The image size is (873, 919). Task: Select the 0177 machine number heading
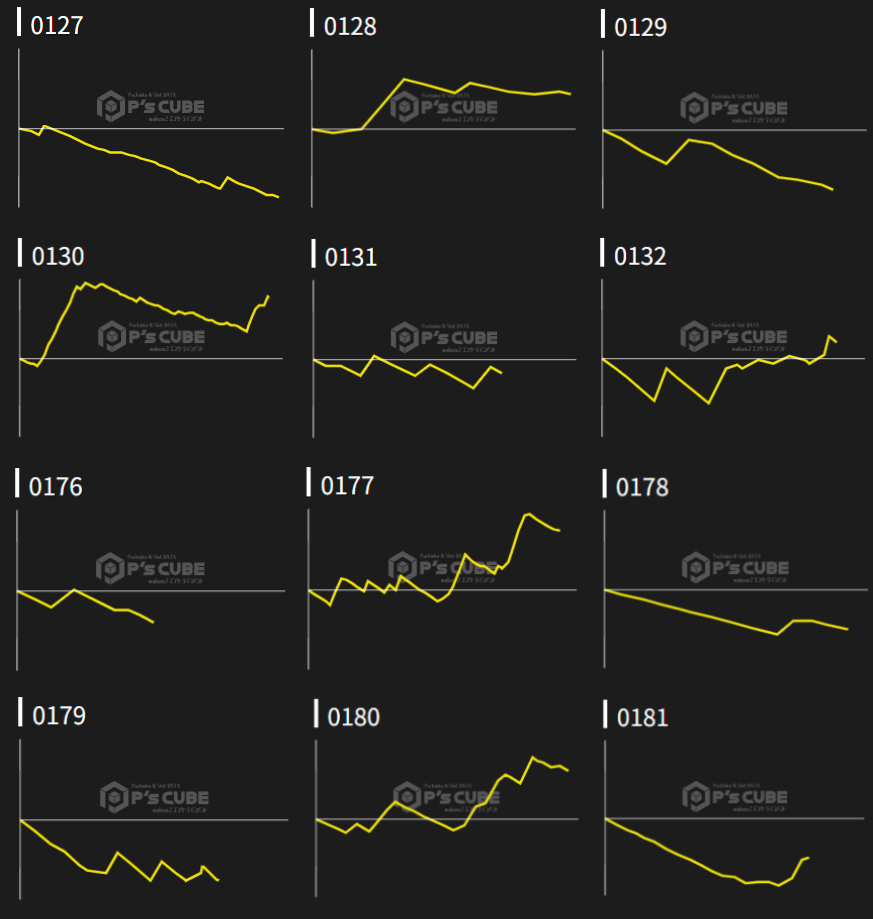(x=347, y=486)
